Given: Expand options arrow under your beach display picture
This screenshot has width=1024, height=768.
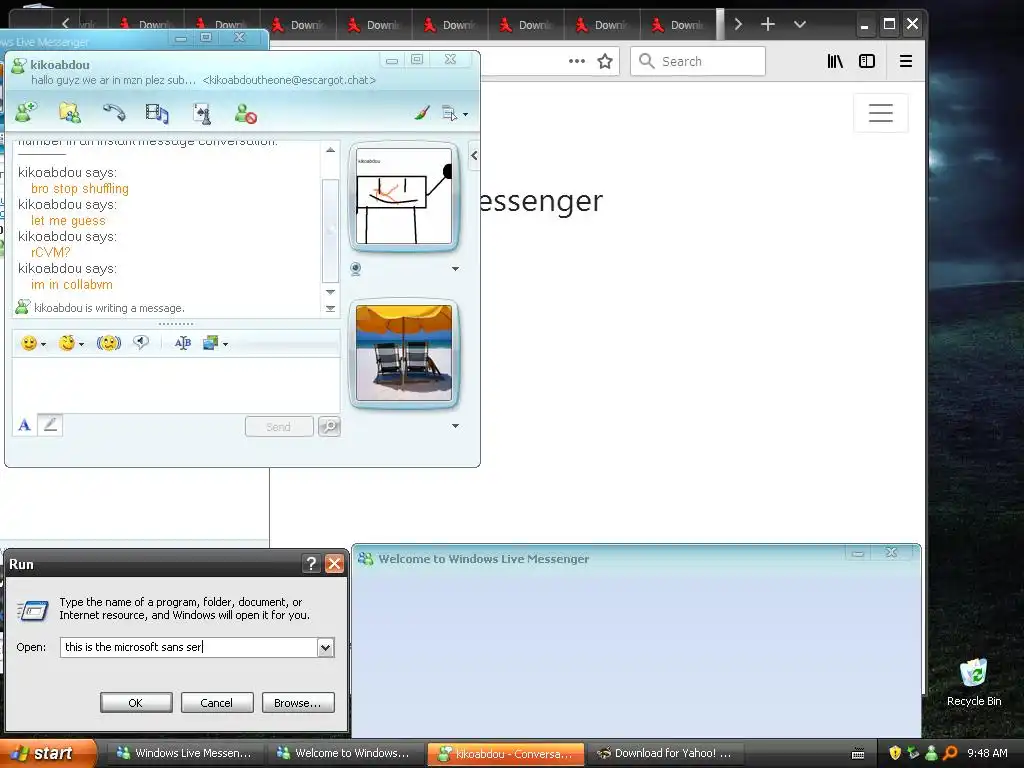Looking at the screenshot, I should click(x=455, y=426).
